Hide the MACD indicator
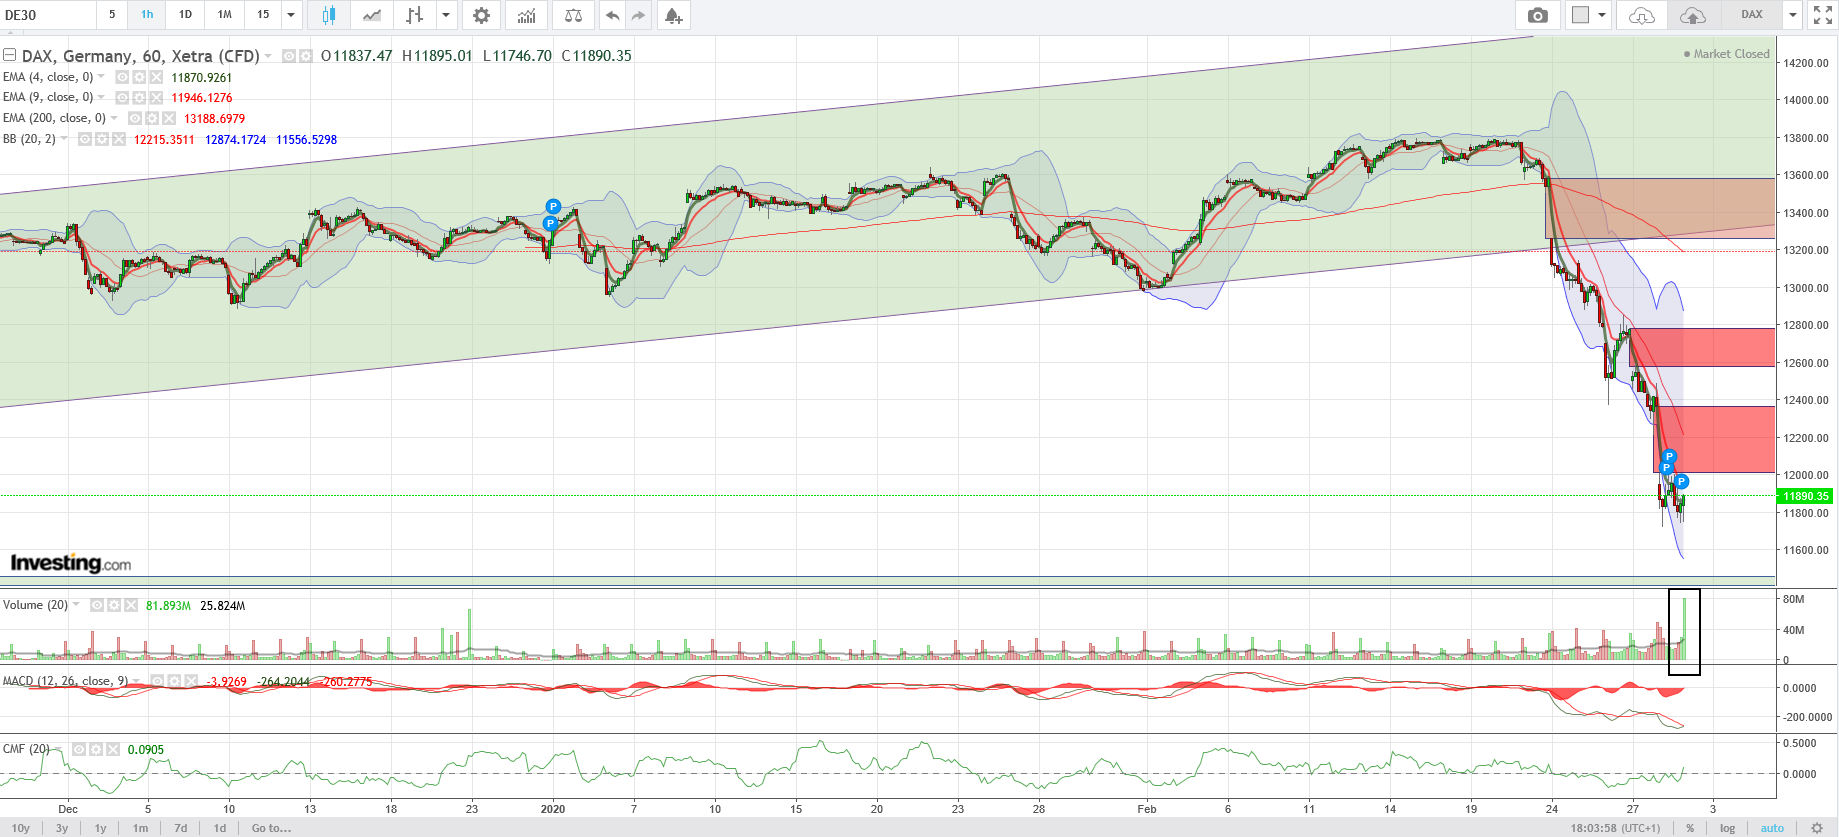The width and height of the screenshot is (1839, 837). [x=157, y=681]
